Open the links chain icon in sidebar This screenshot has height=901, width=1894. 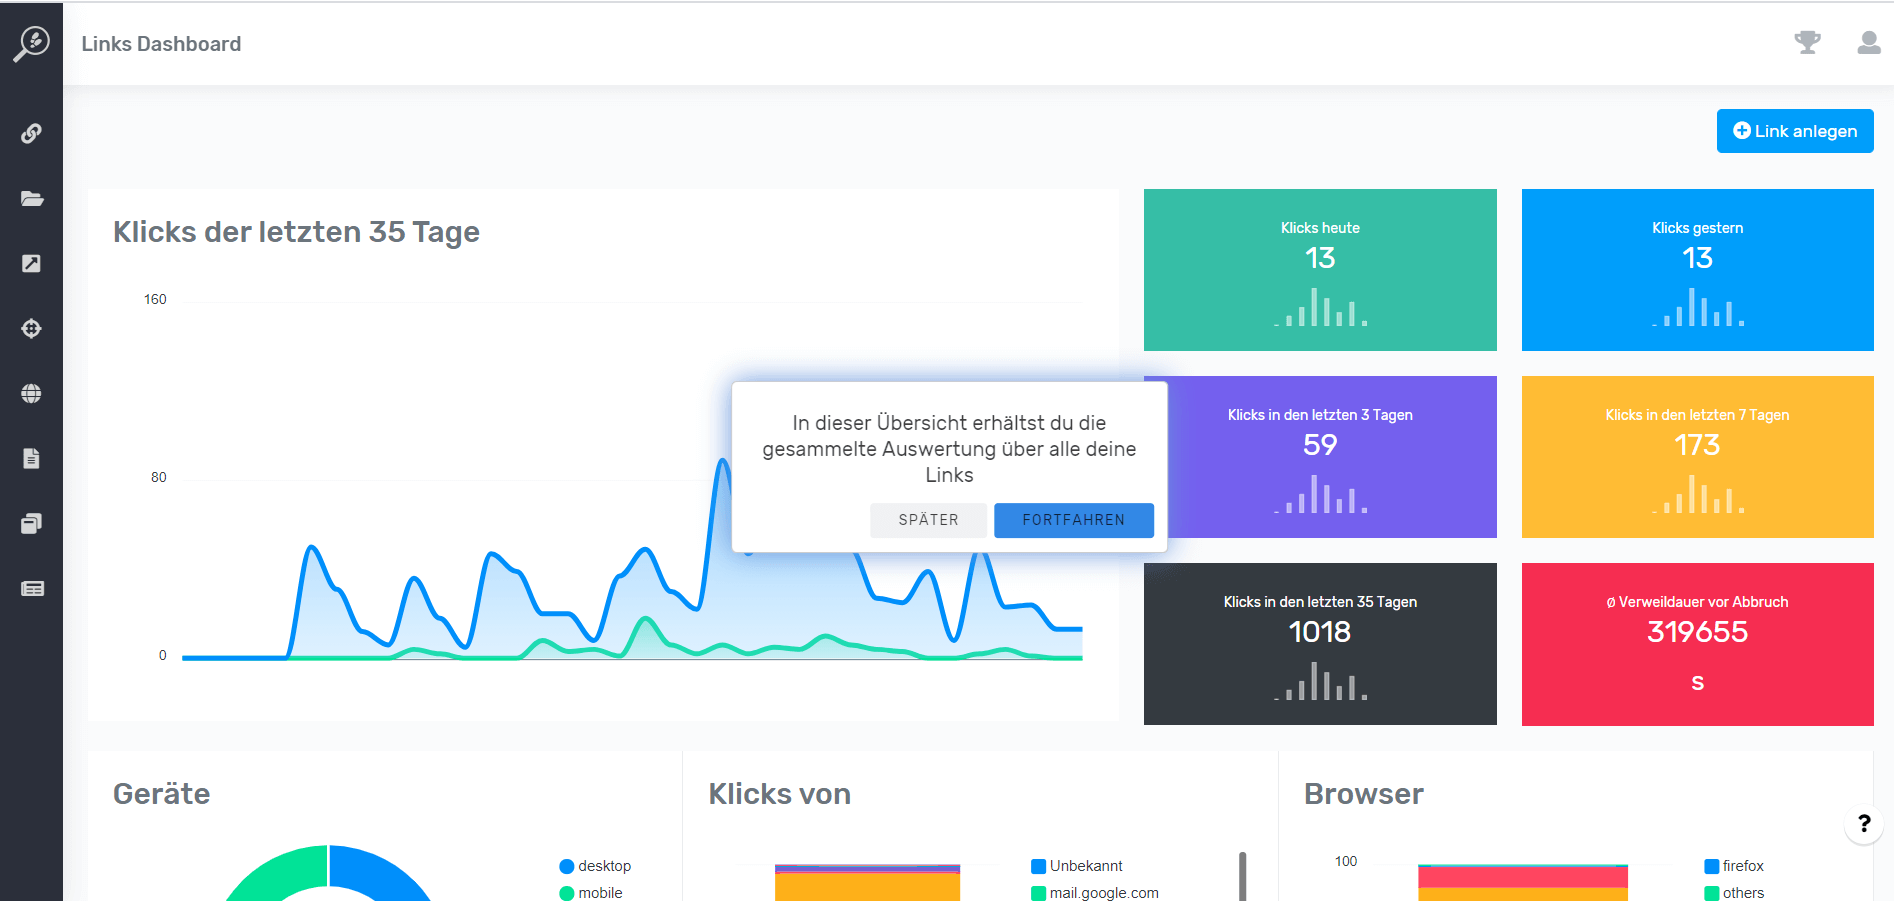coord(31,133)
